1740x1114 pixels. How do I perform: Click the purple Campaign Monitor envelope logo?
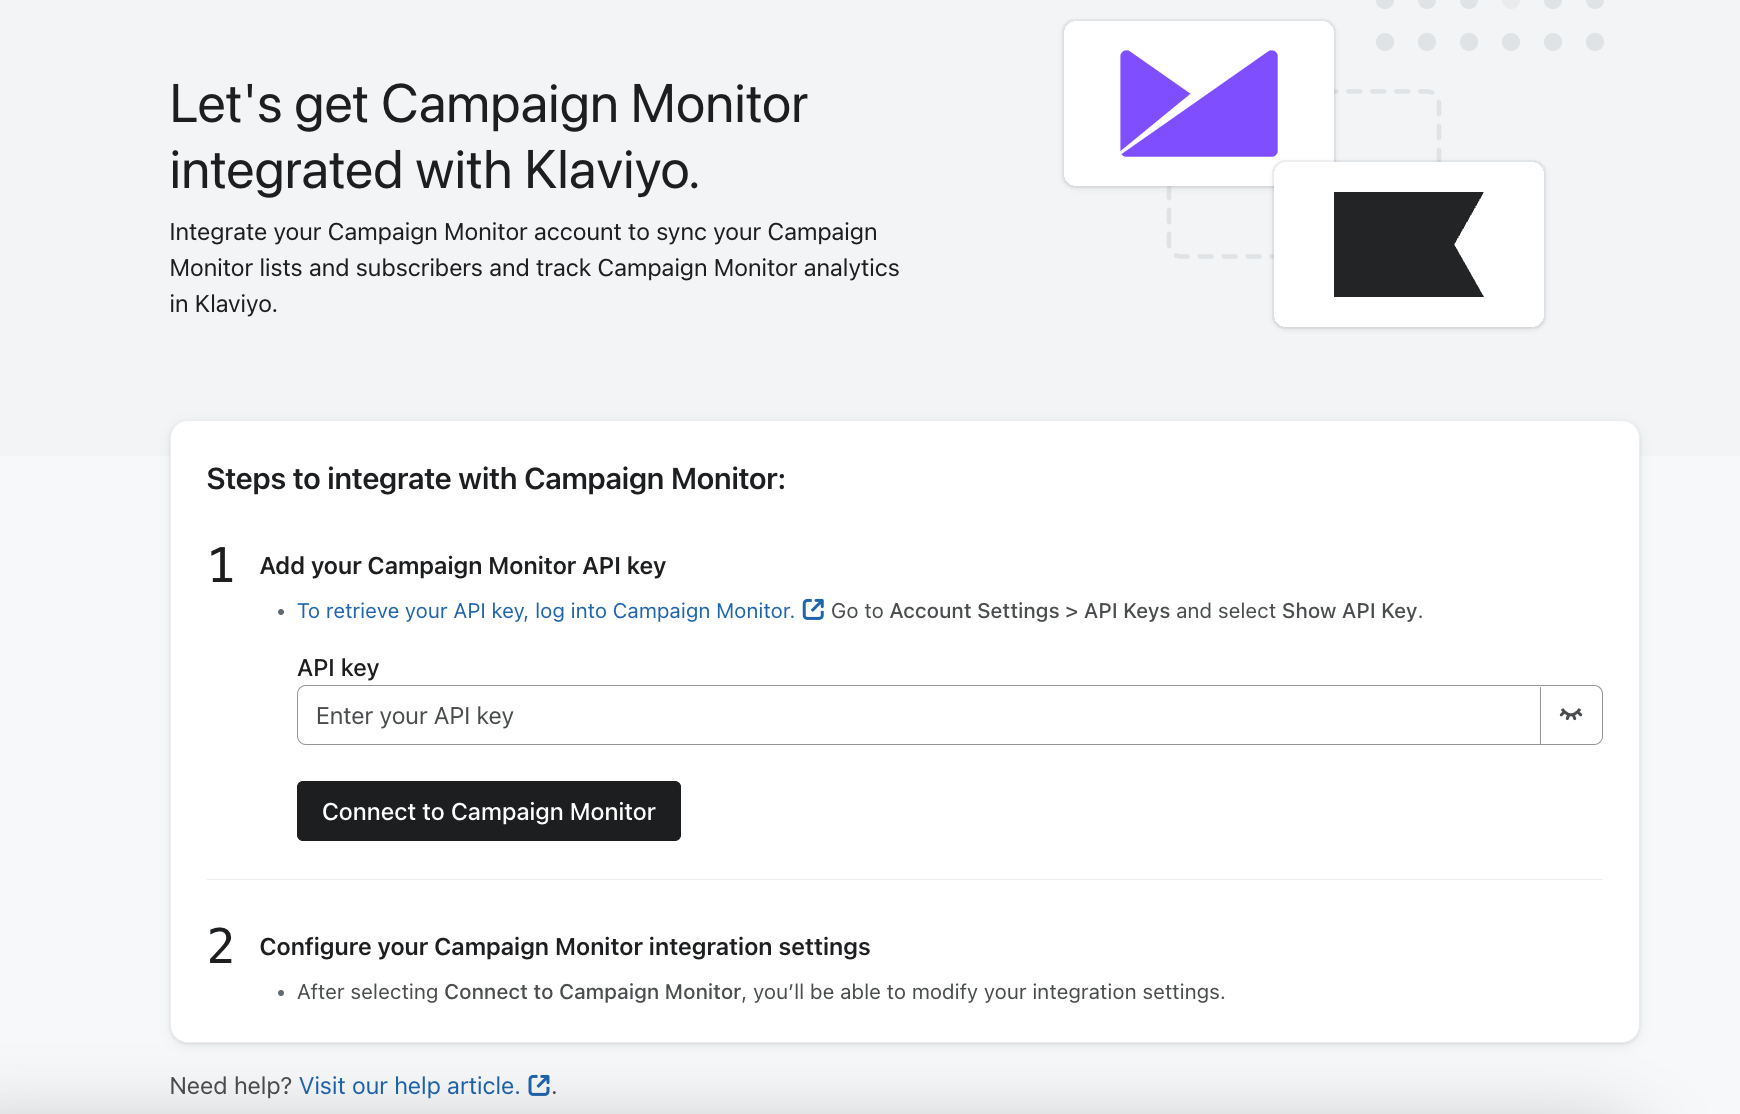click(1198, 104)
